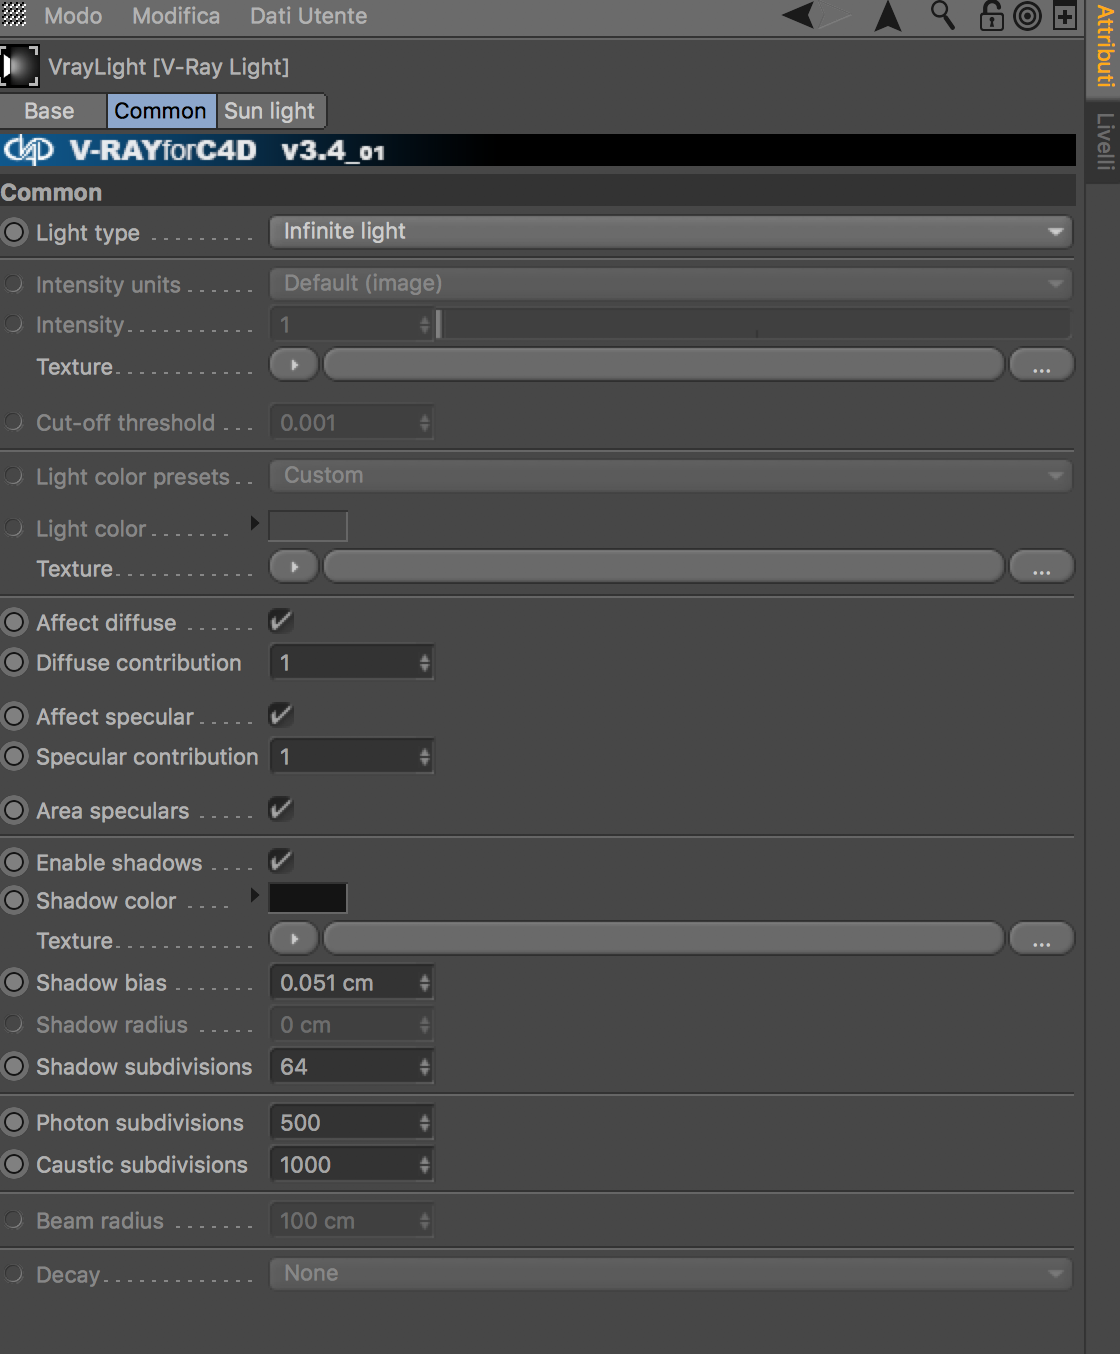Click the Intensity slider track
This screenshot has width=1120, height=1354.
pos(753,324)
